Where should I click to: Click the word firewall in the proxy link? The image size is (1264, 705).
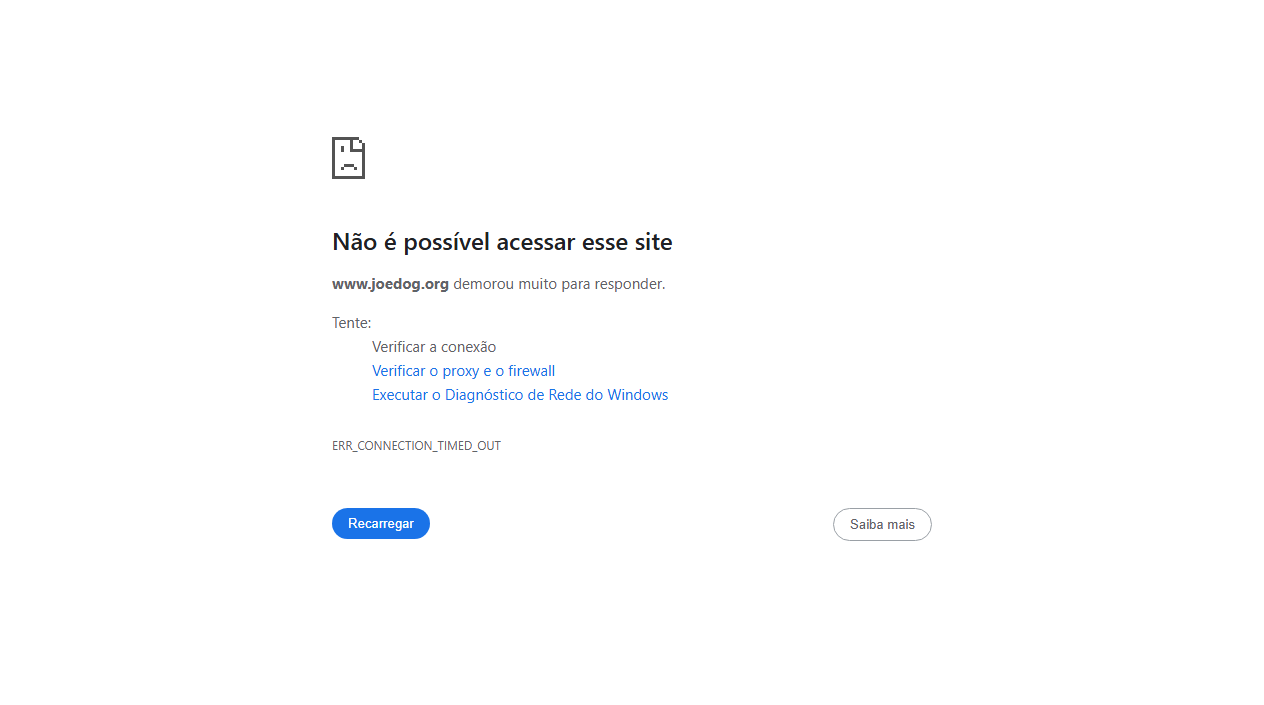tap(531, 371)
